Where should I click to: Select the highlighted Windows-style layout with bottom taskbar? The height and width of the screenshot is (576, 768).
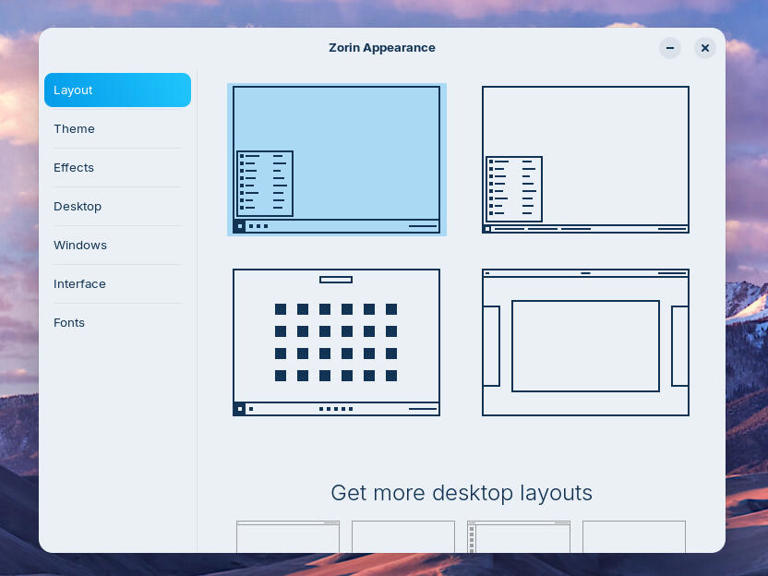(336, 160)
